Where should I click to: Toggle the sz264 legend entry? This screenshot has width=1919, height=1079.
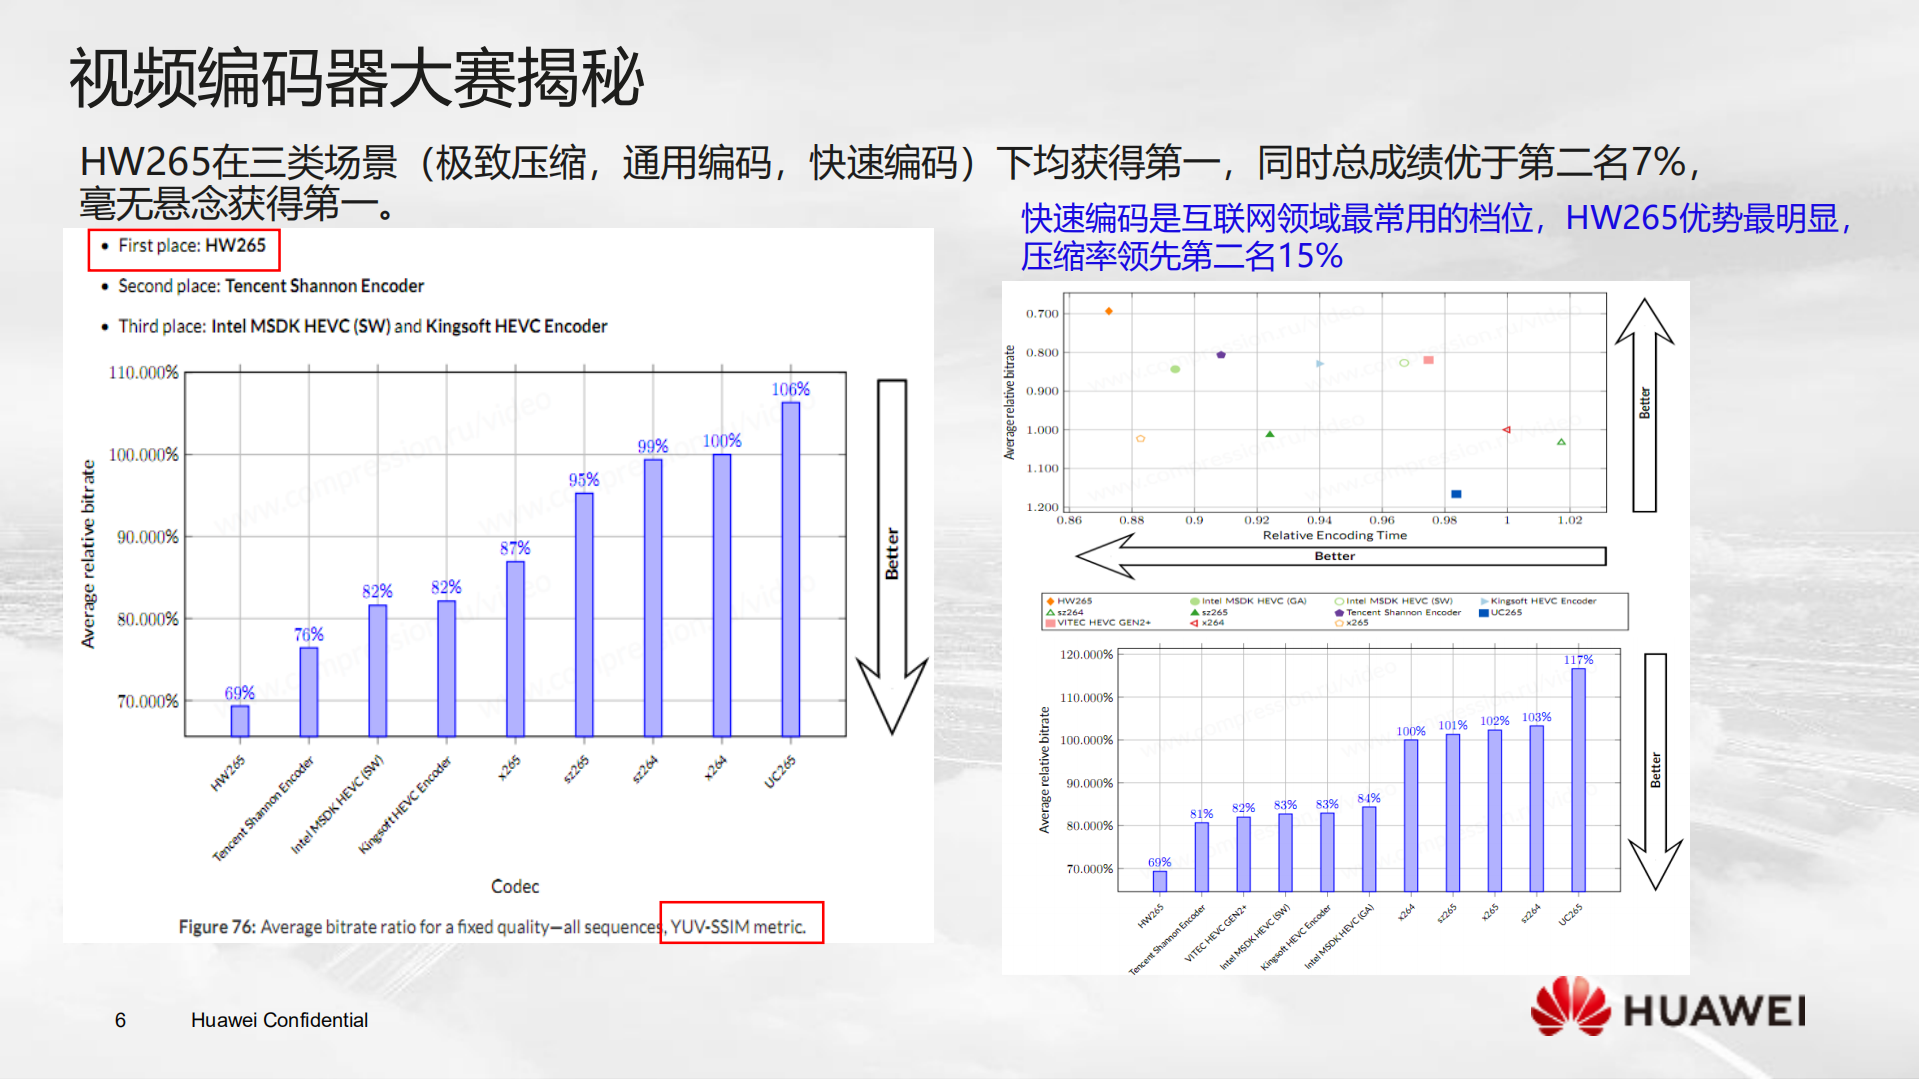click(1070, 612)
